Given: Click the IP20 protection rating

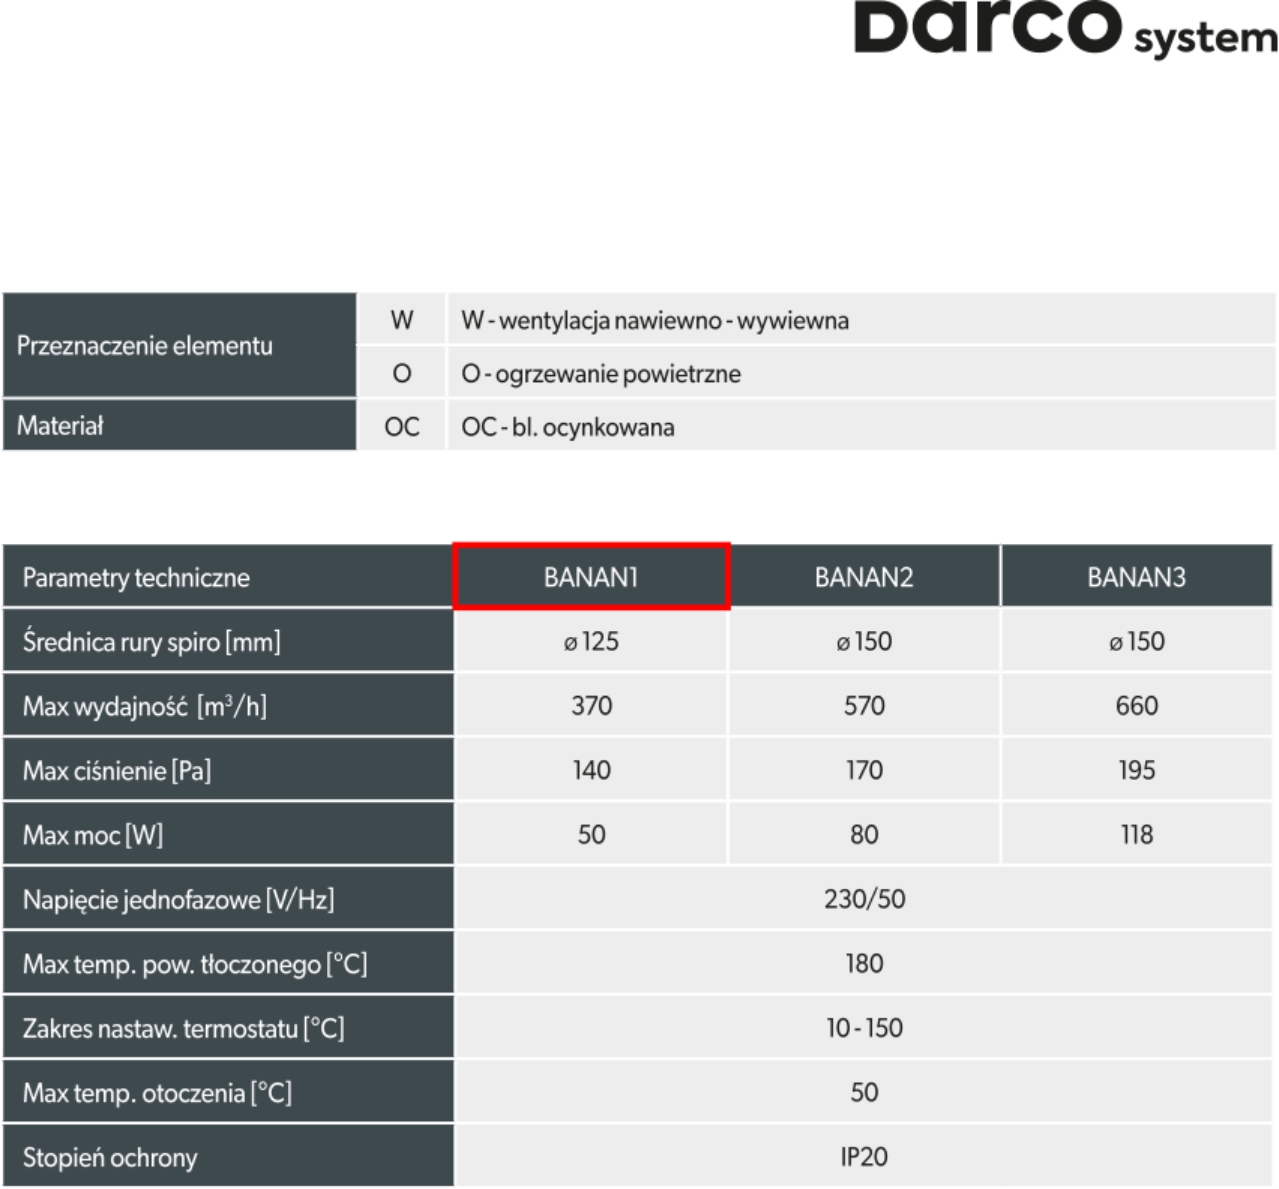Looking at the screenshot, I should coord(864,1156).
